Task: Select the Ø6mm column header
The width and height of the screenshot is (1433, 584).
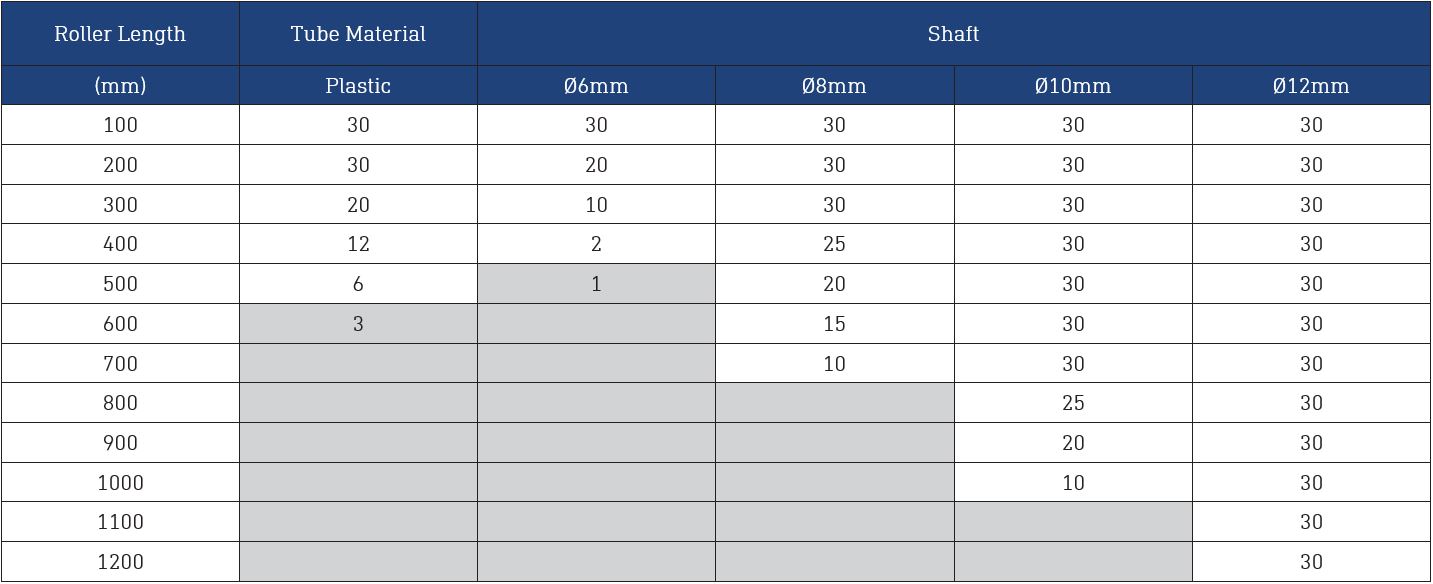Action: point(596,86)
